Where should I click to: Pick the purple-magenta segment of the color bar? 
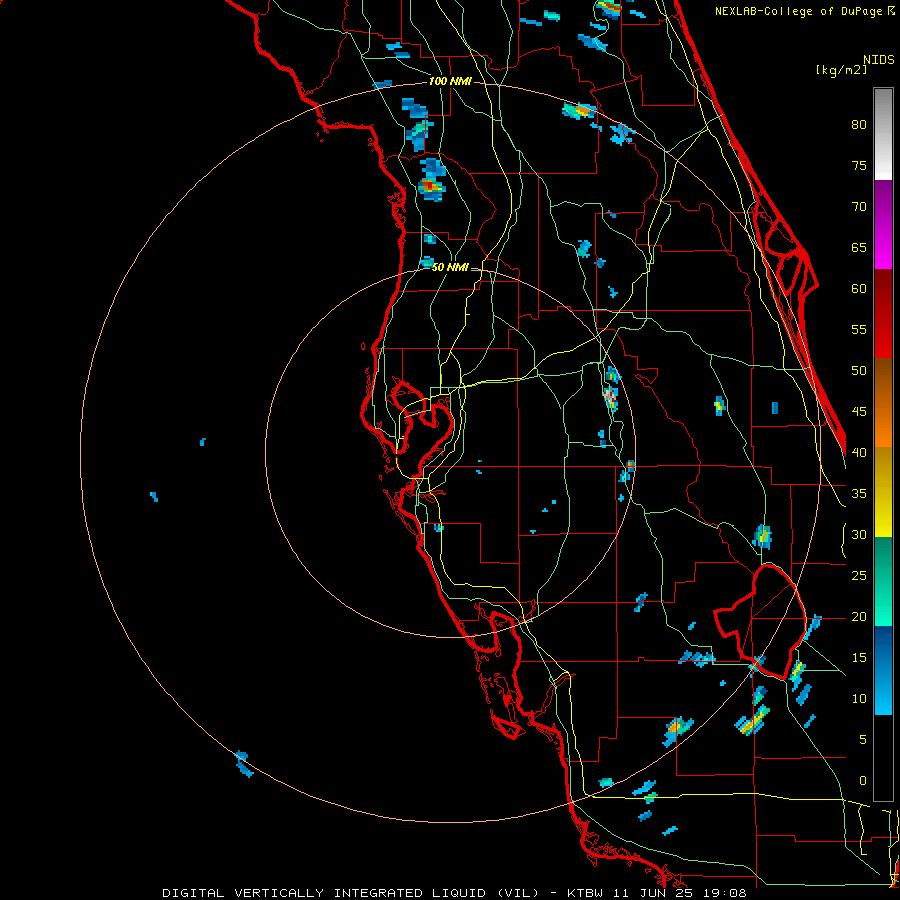883,224
